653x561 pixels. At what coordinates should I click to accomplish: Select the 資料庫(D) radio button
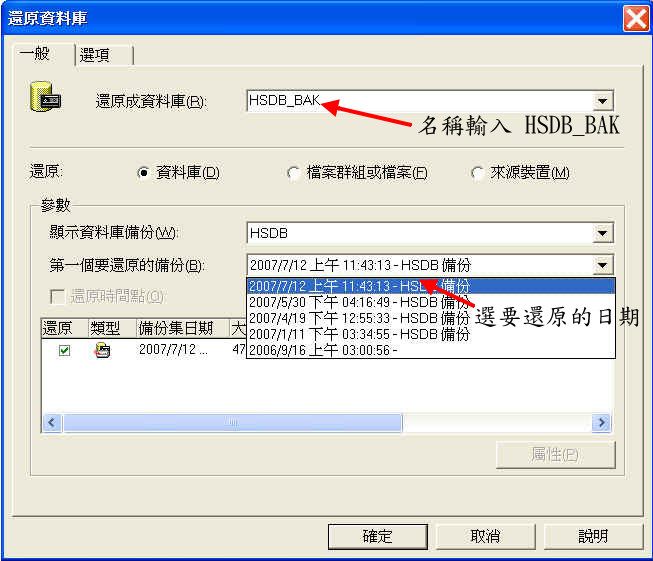coord(143,172)
